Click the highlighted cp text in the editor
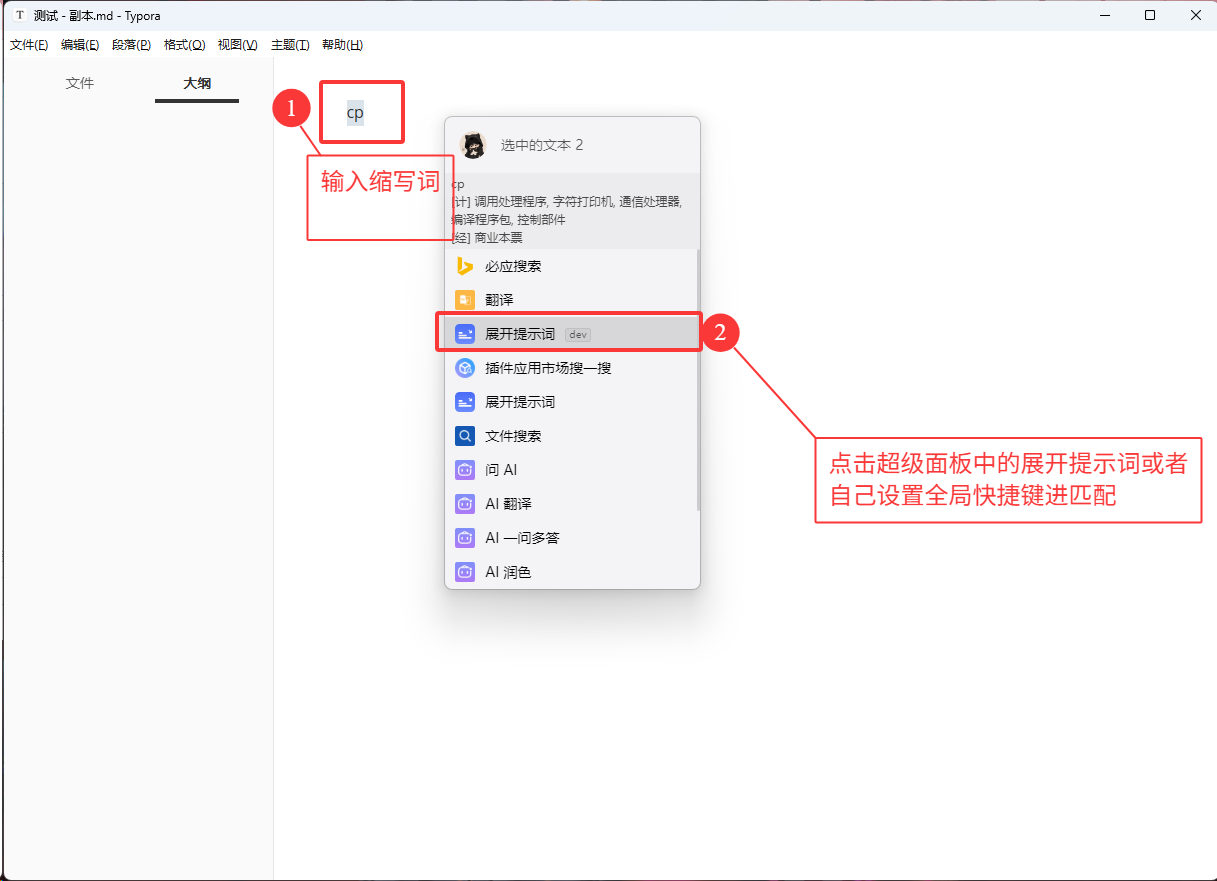The image size is (1217, 881). tap(355, 112)
